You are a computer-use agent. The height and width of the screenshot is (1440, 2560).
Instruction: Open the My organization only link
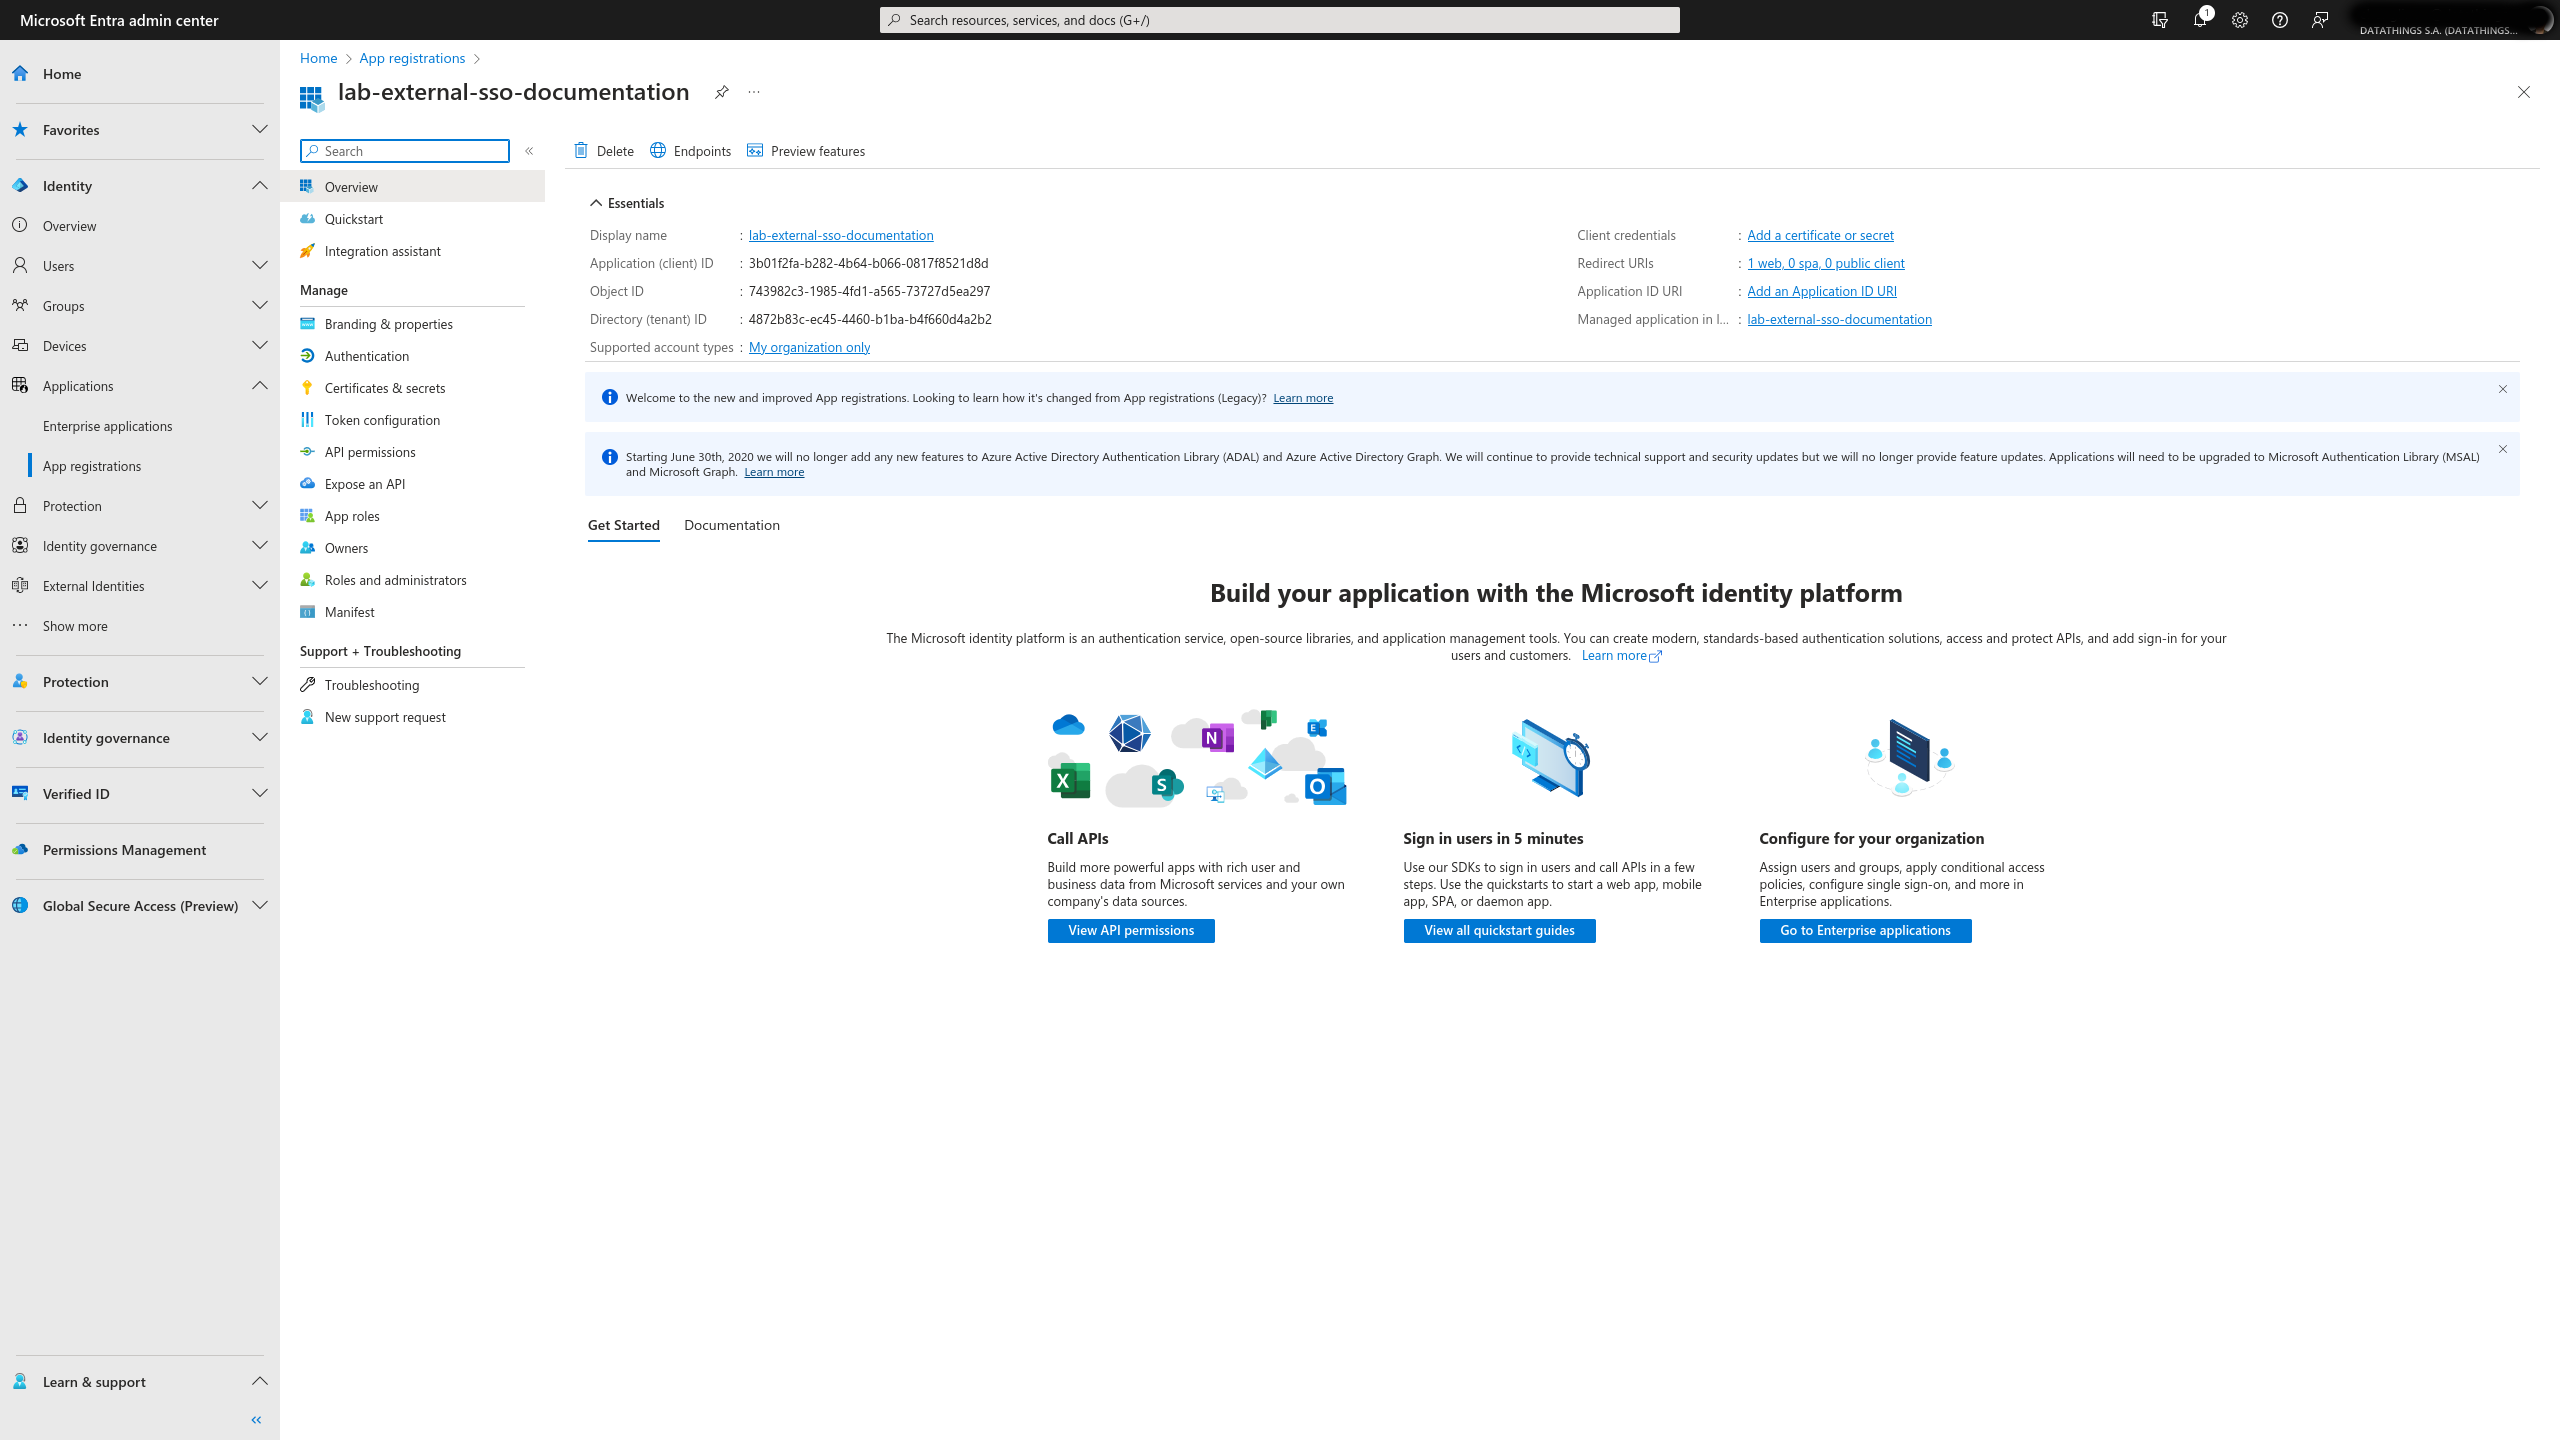click(x=810, y=347)
